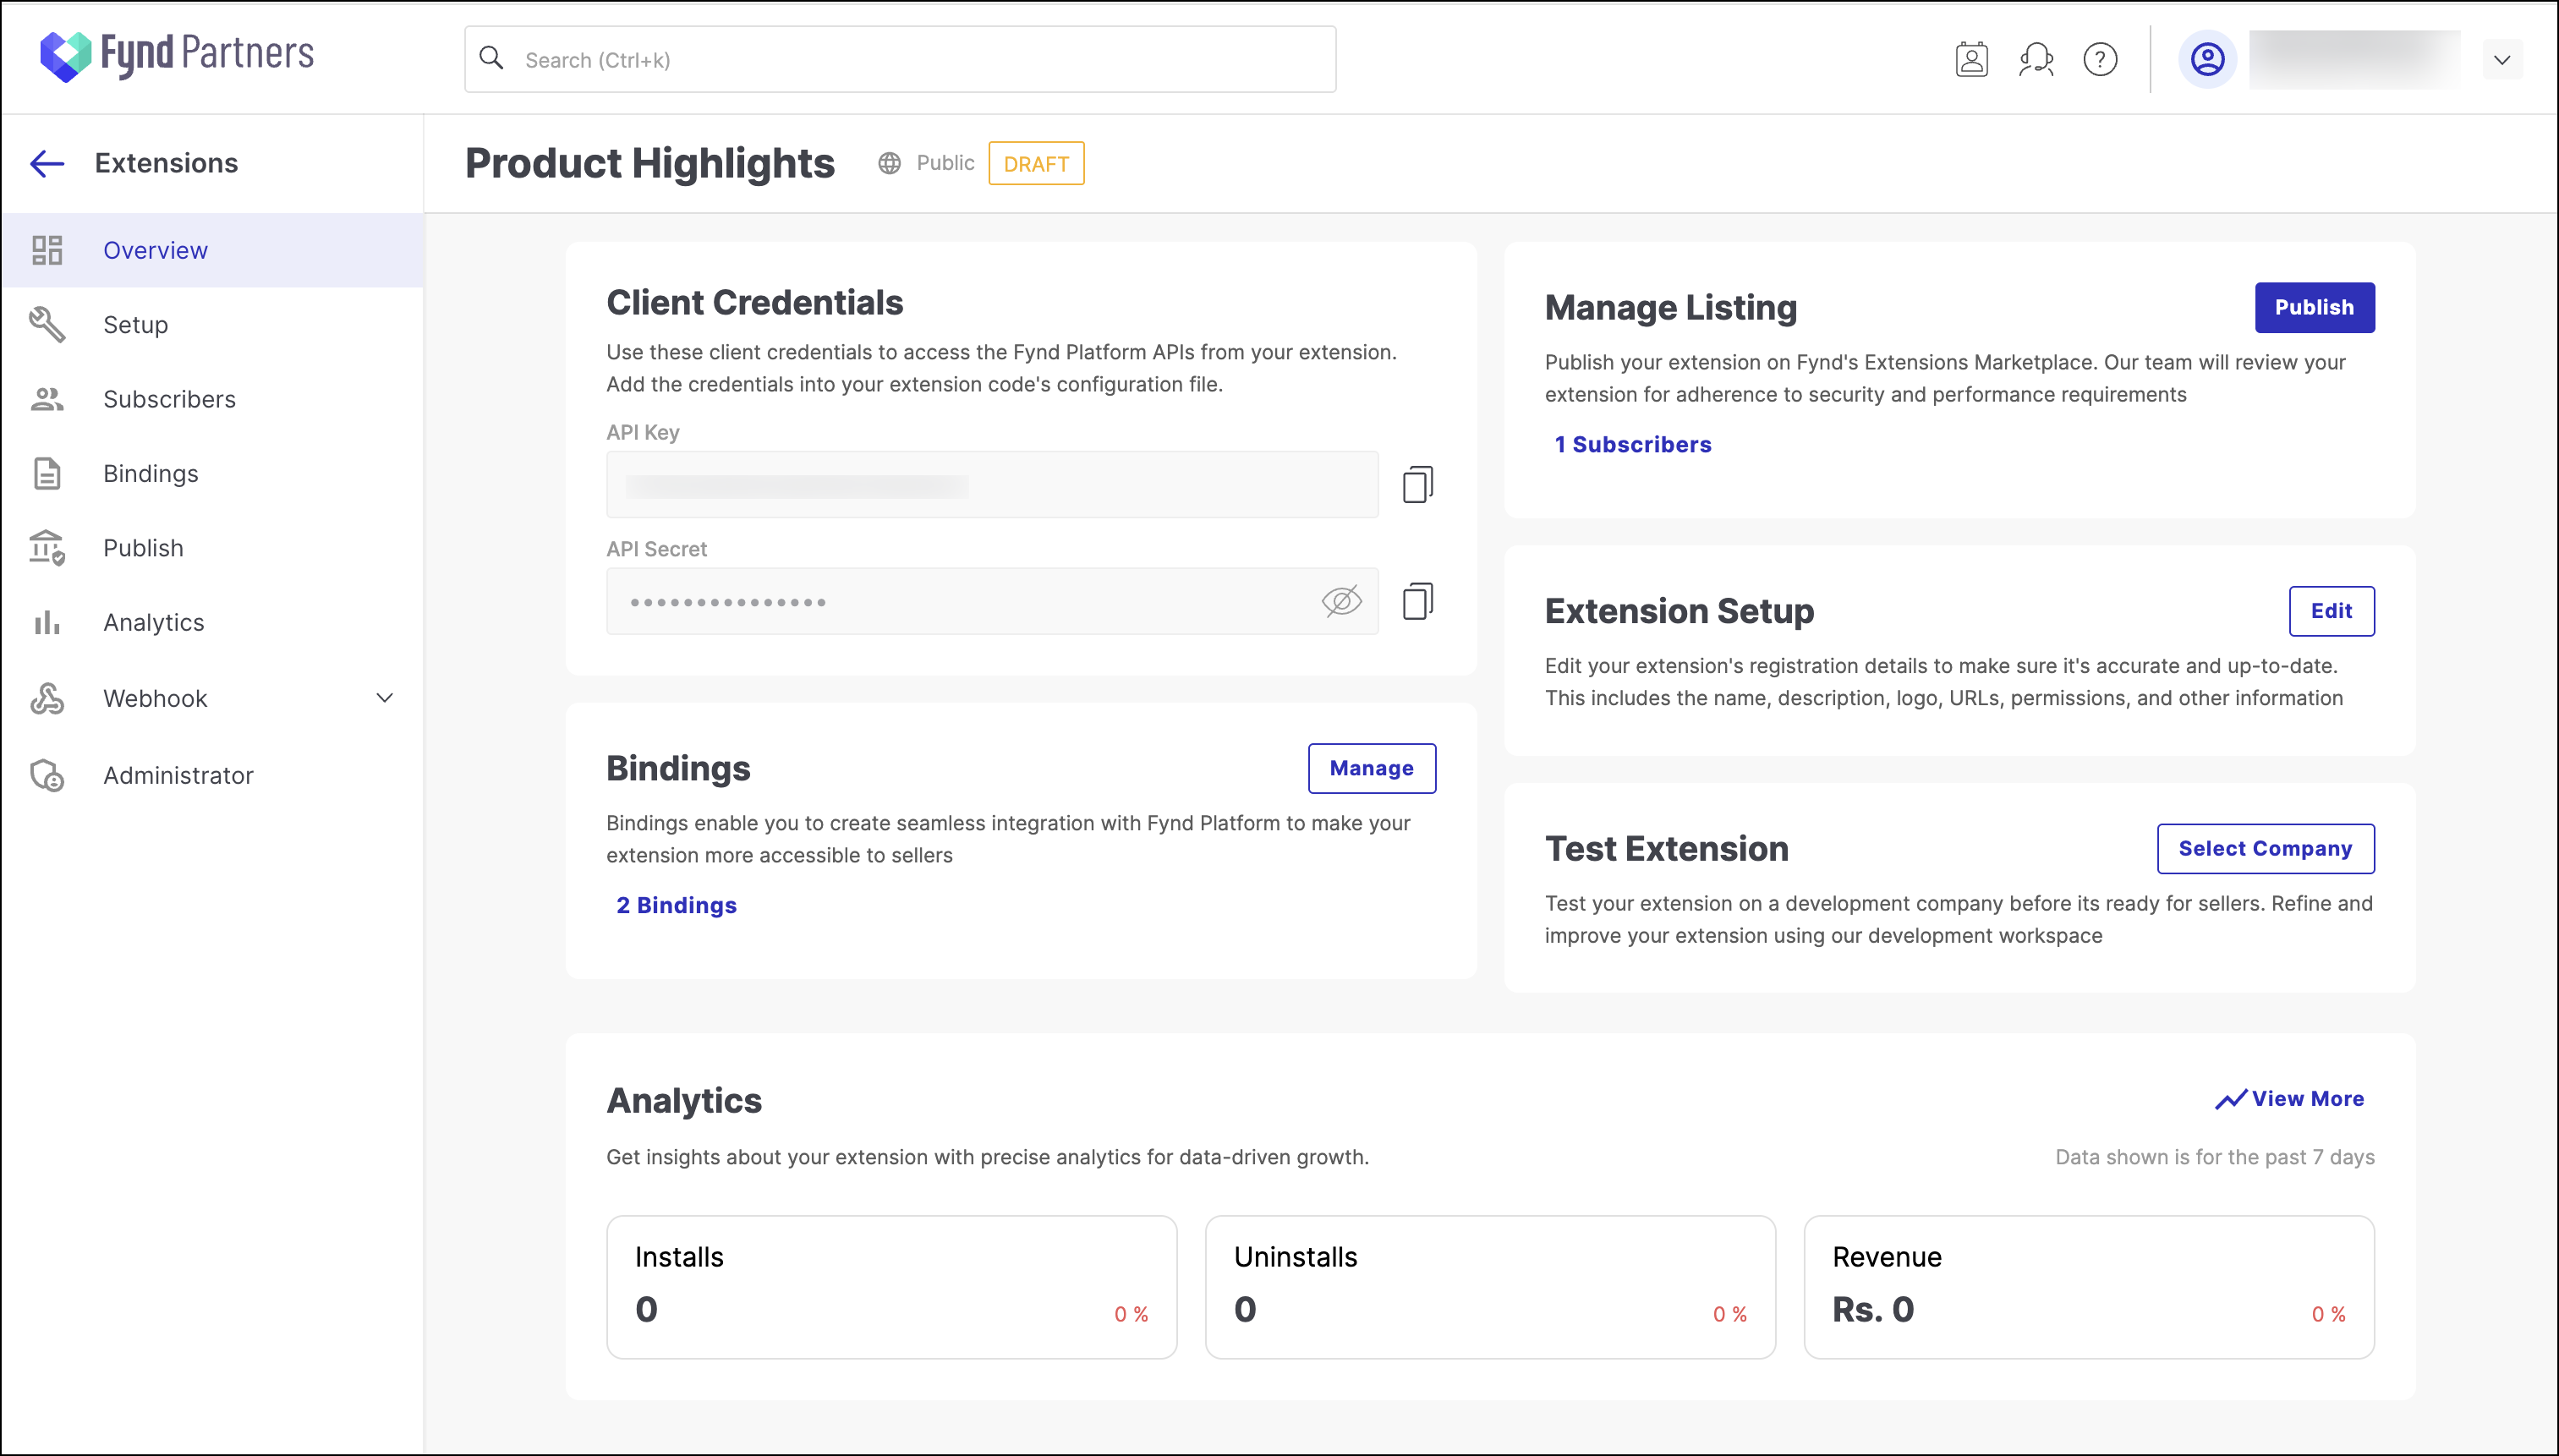The image size is (2559, 1456).
Task: Open Administrator from the sidebar
Action: [x=212, y=775]
